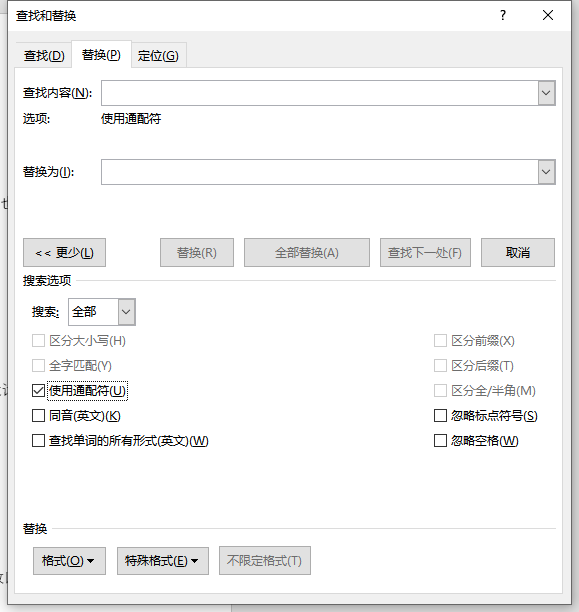Close the 查找和替换 dialog
Image resolution: width=579 pixels, height=612 pixels.
[548, 16]
